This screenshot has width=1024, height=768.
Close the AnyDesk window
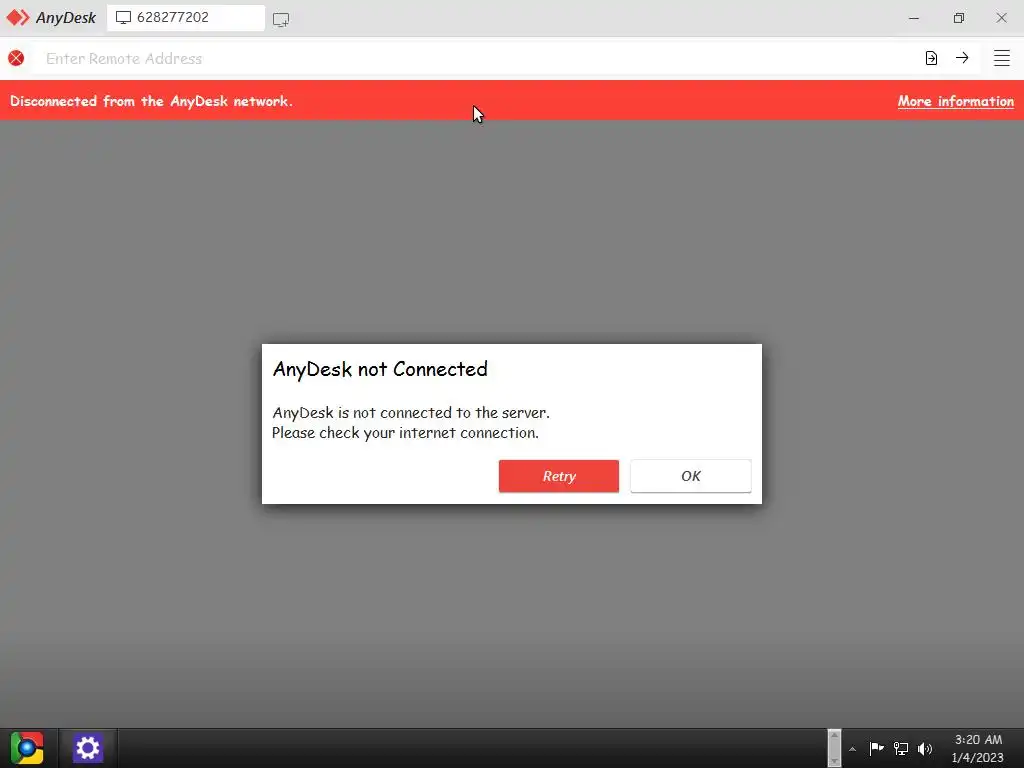(1001, 18)
